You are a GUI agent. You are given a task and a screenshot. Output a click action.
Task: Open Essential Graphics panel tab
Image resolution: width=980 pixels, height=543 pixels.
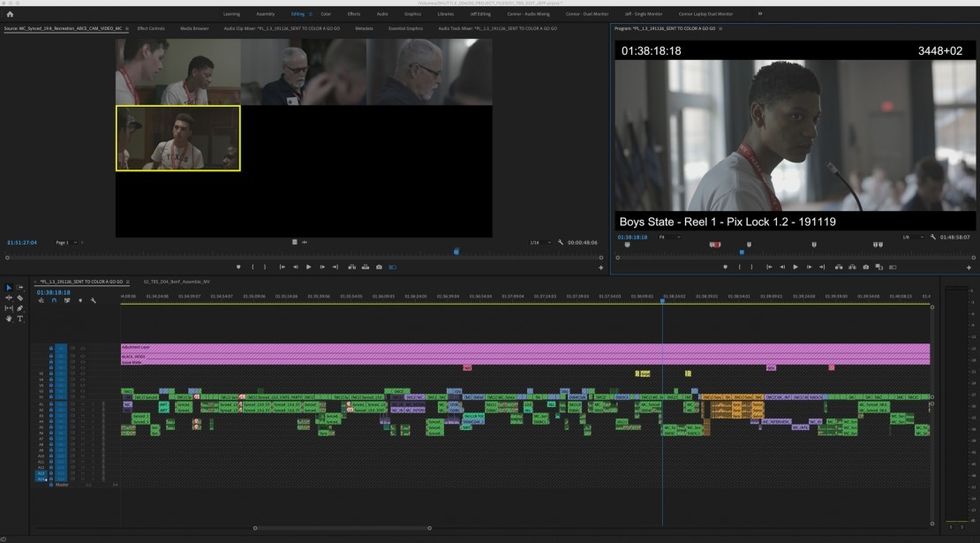coord(406,28)
